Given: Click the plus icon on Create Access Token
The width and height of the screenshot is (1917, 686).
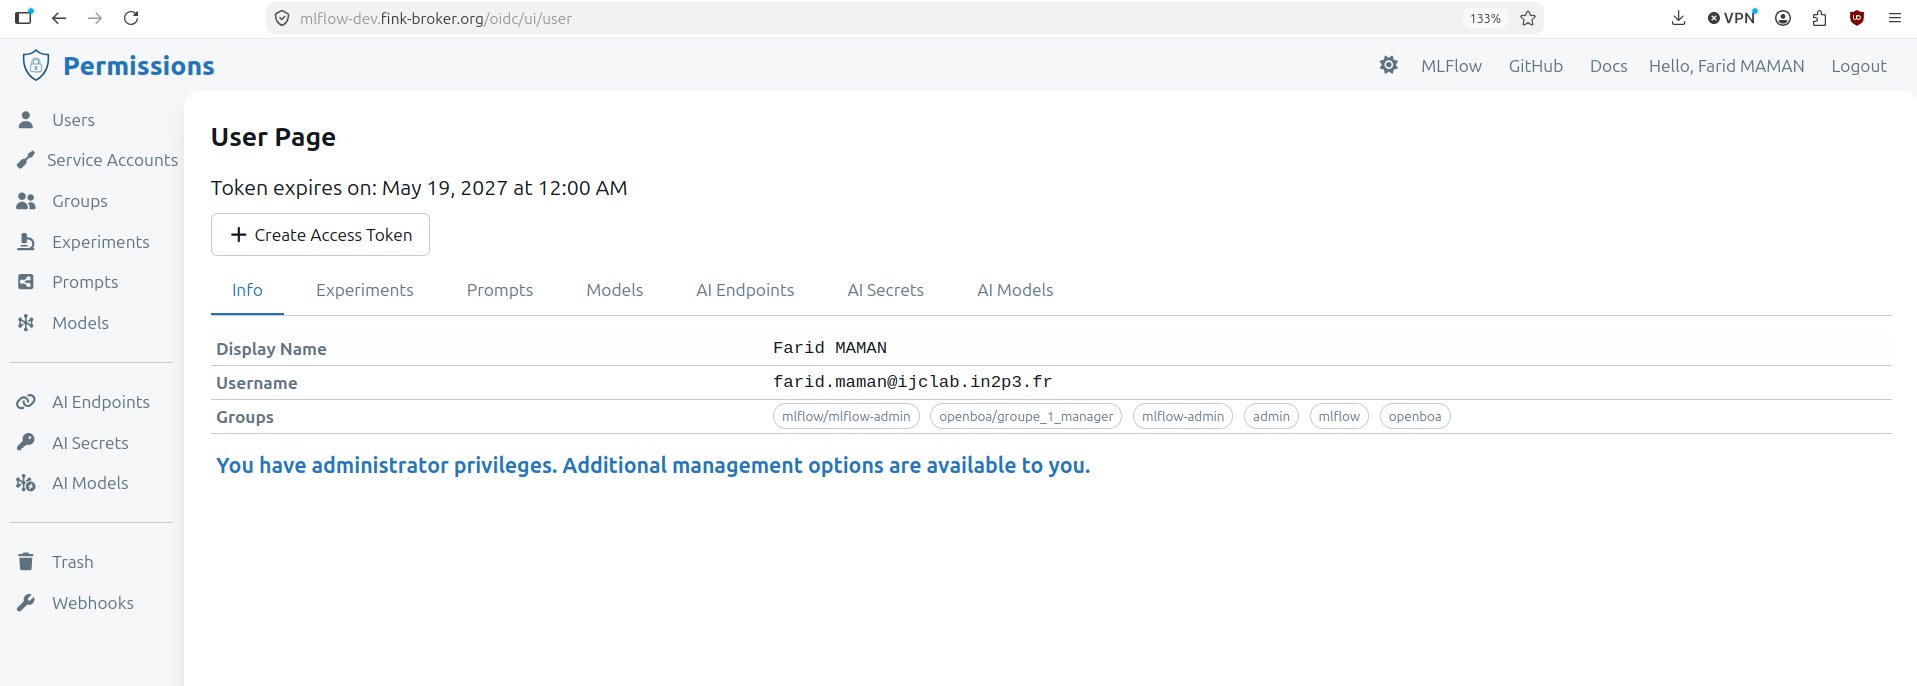Looking at the screenshot, I should tap(238, 234).
